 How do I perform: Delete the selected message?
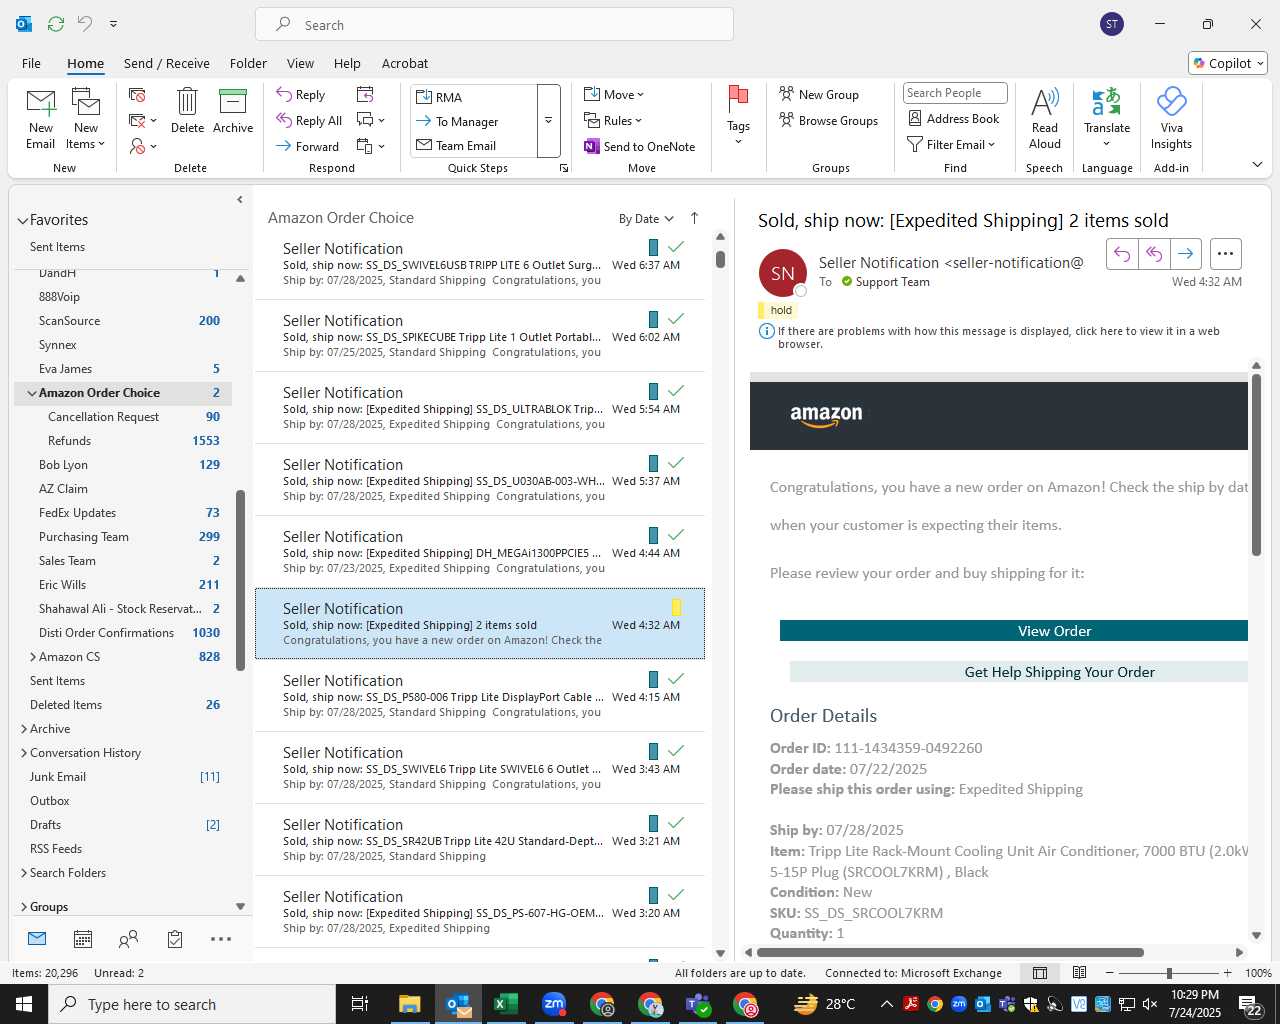(x=187, y=111)
